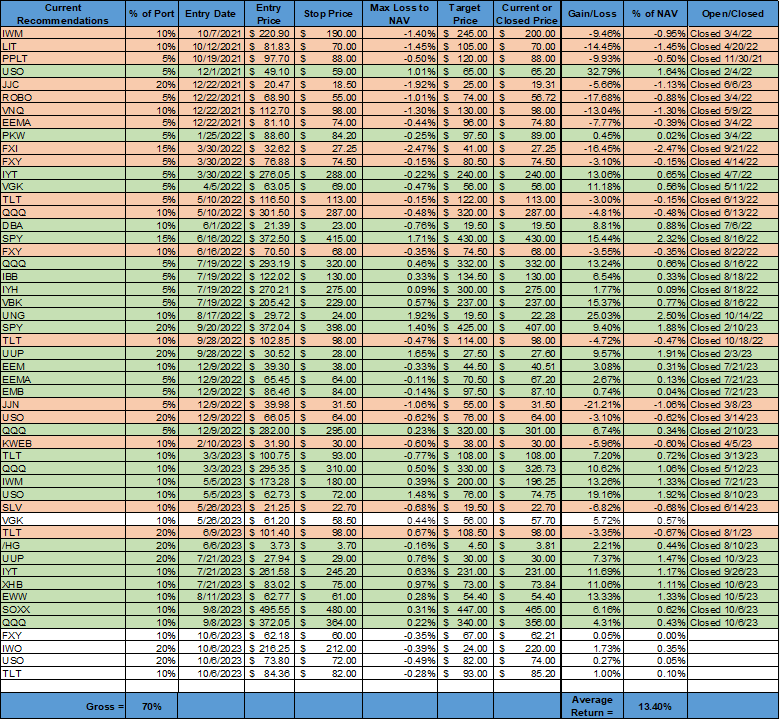Select the EWW ticker cell
Image resolution: width=780 pixels, height=720 pixels.
coord(63,597)
